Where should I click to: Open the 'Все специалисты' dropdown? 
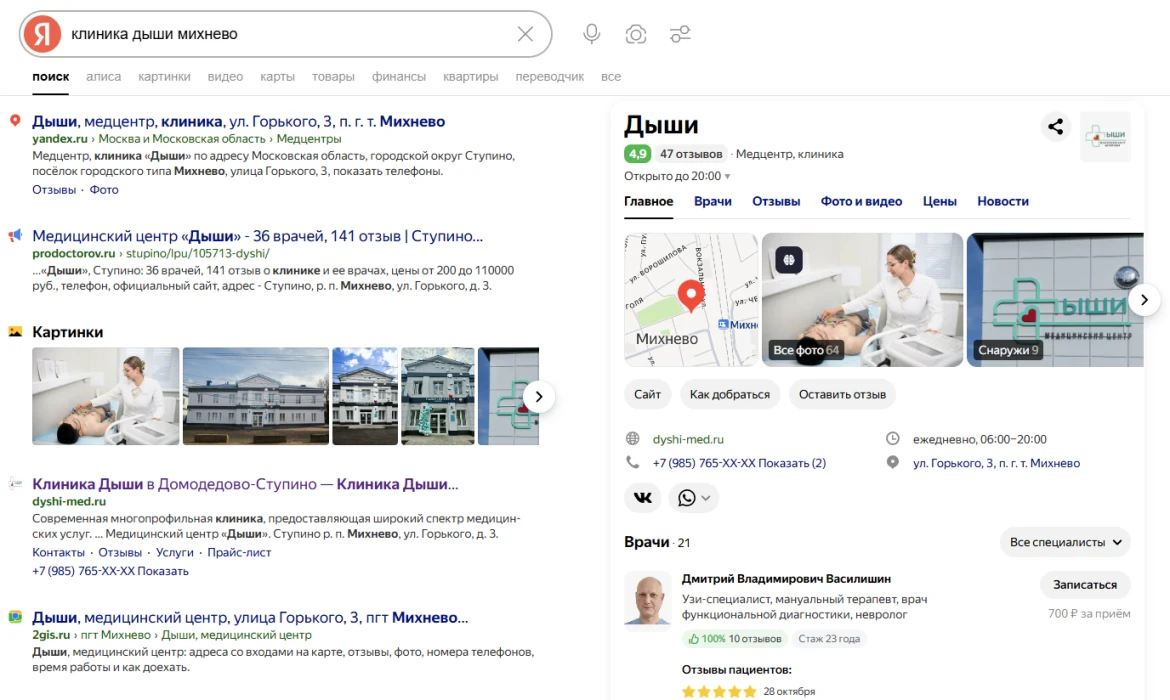1064,542
